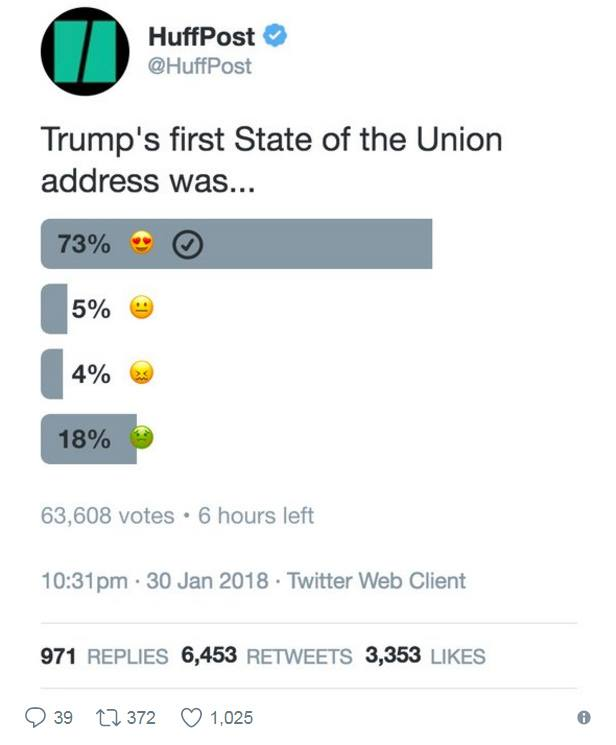Click the nauseated green face emoji
The width and height of the screenshot is (616, 745).
(x=142, y=438)
